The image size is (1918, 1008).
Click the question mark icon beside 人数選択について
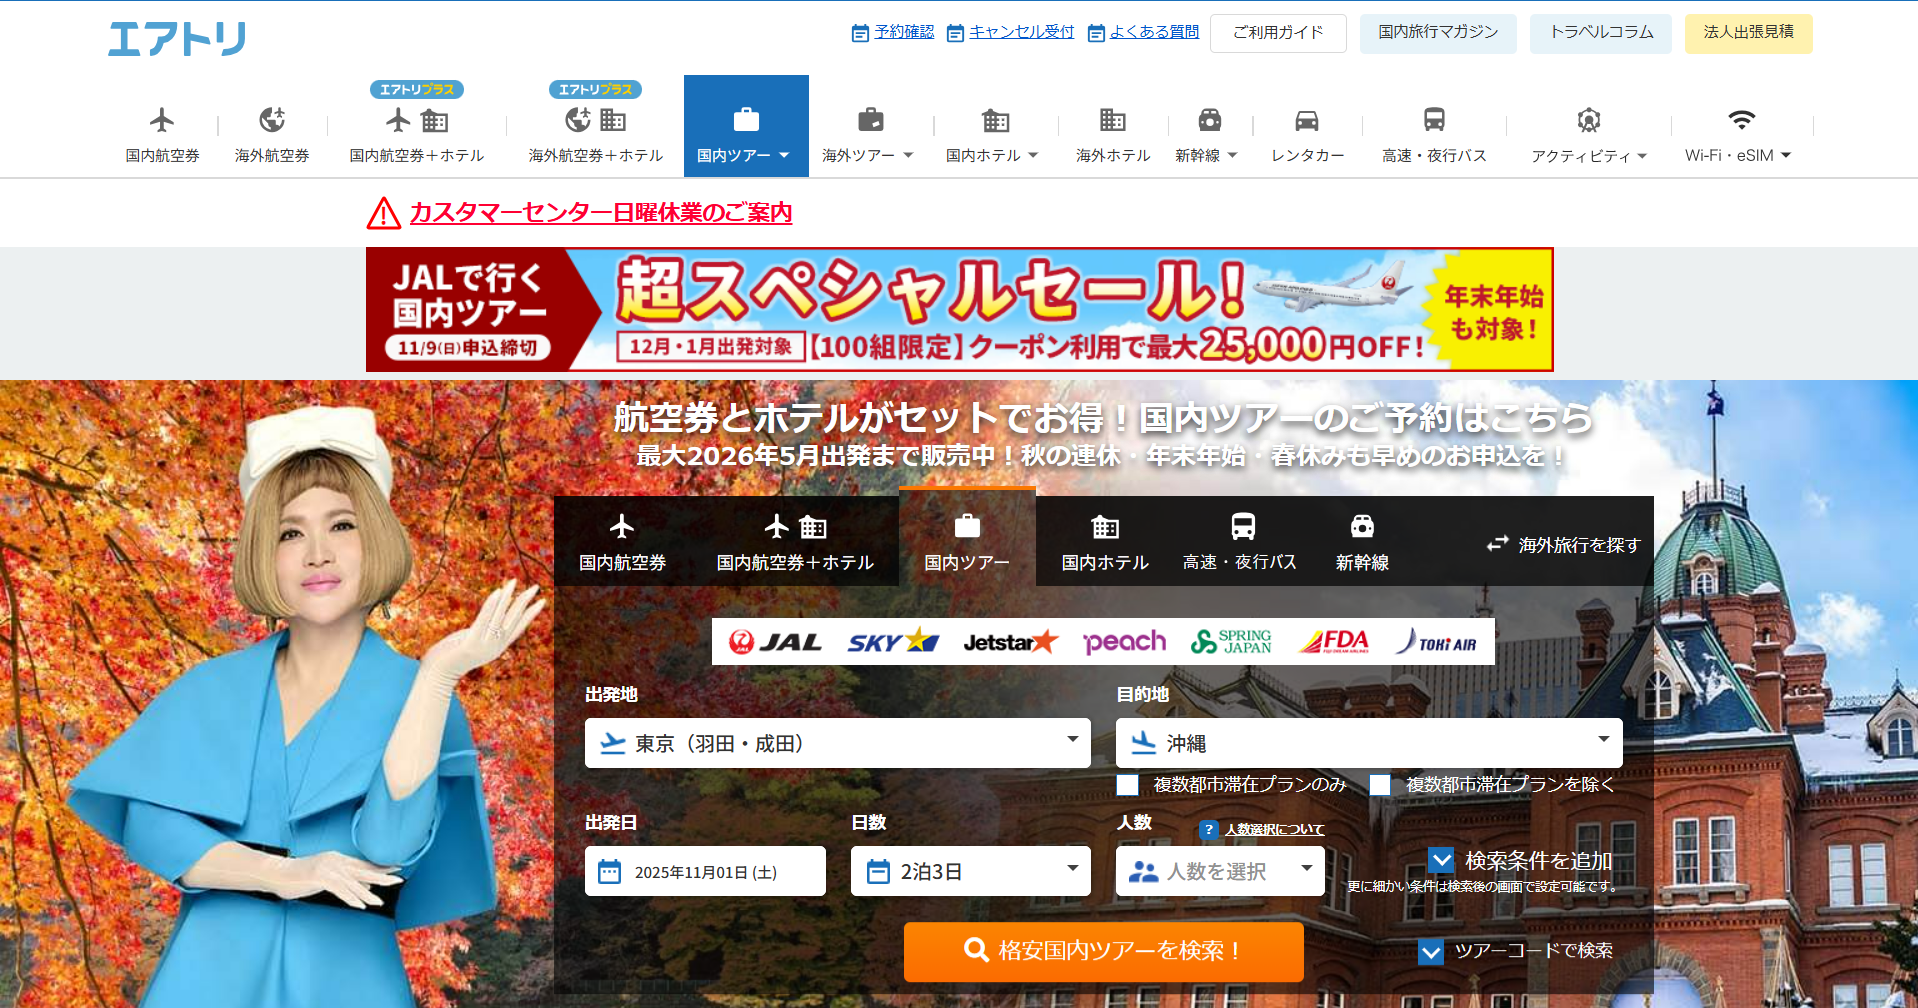1209,829
